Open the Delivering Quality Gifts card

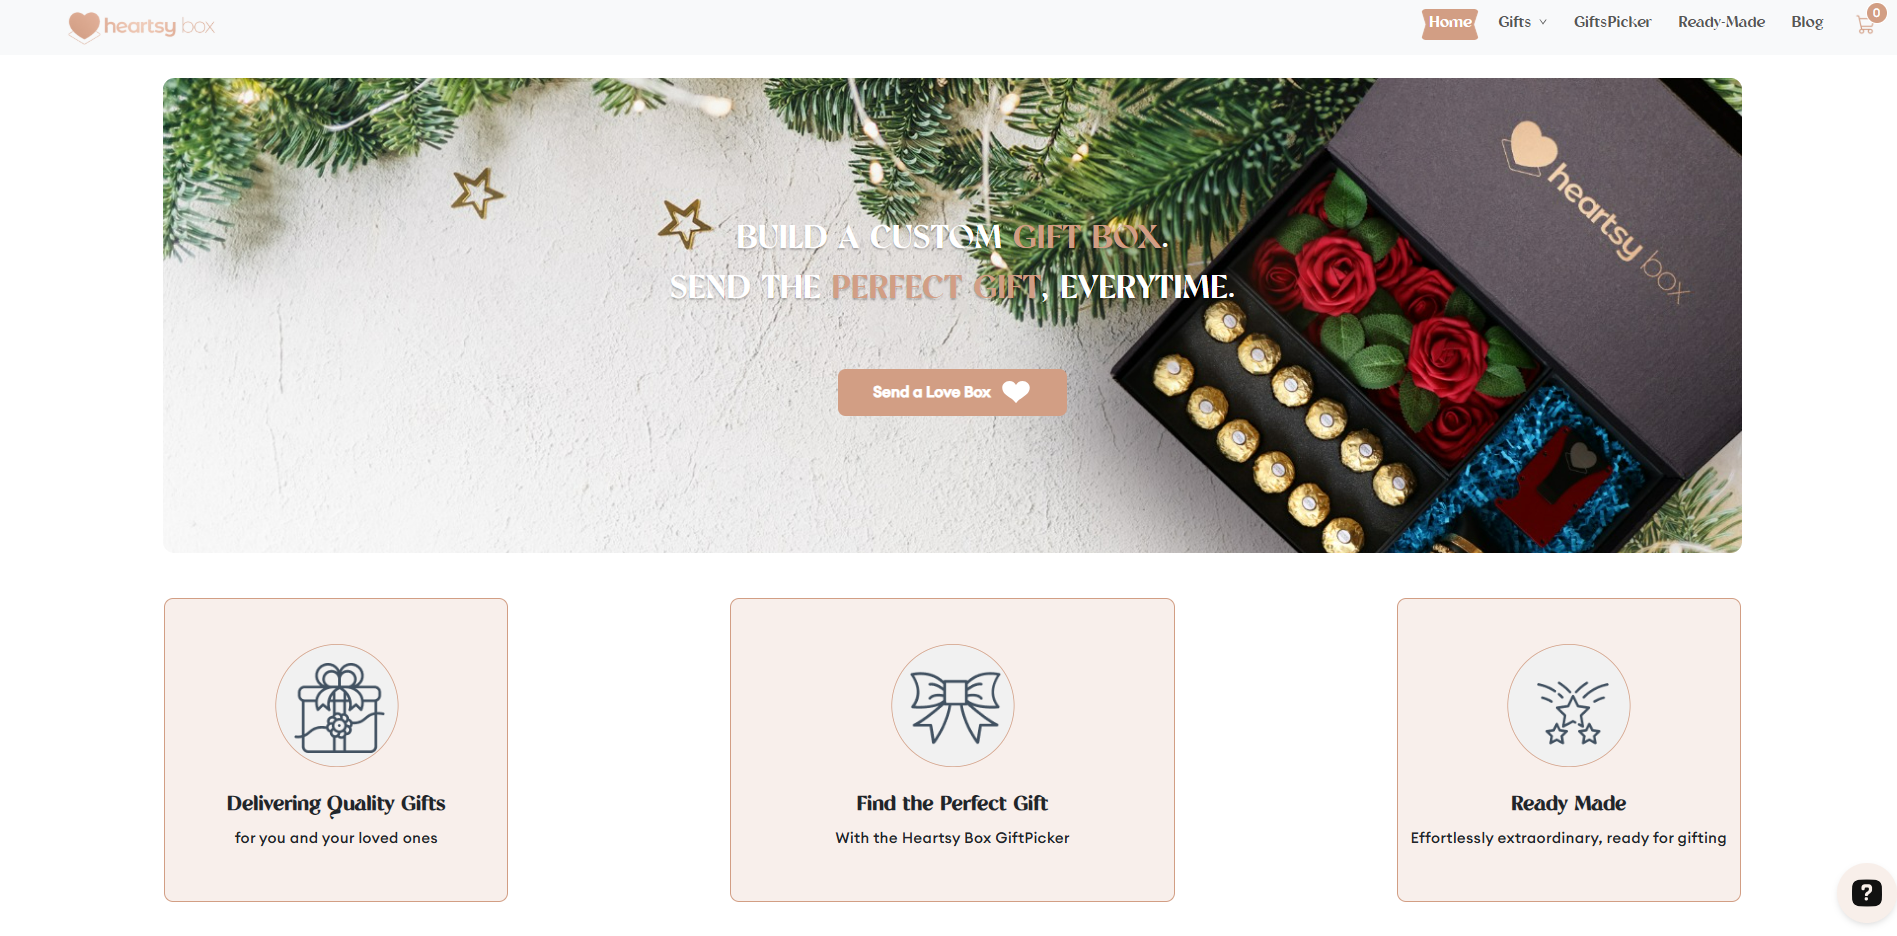point(336,750)
